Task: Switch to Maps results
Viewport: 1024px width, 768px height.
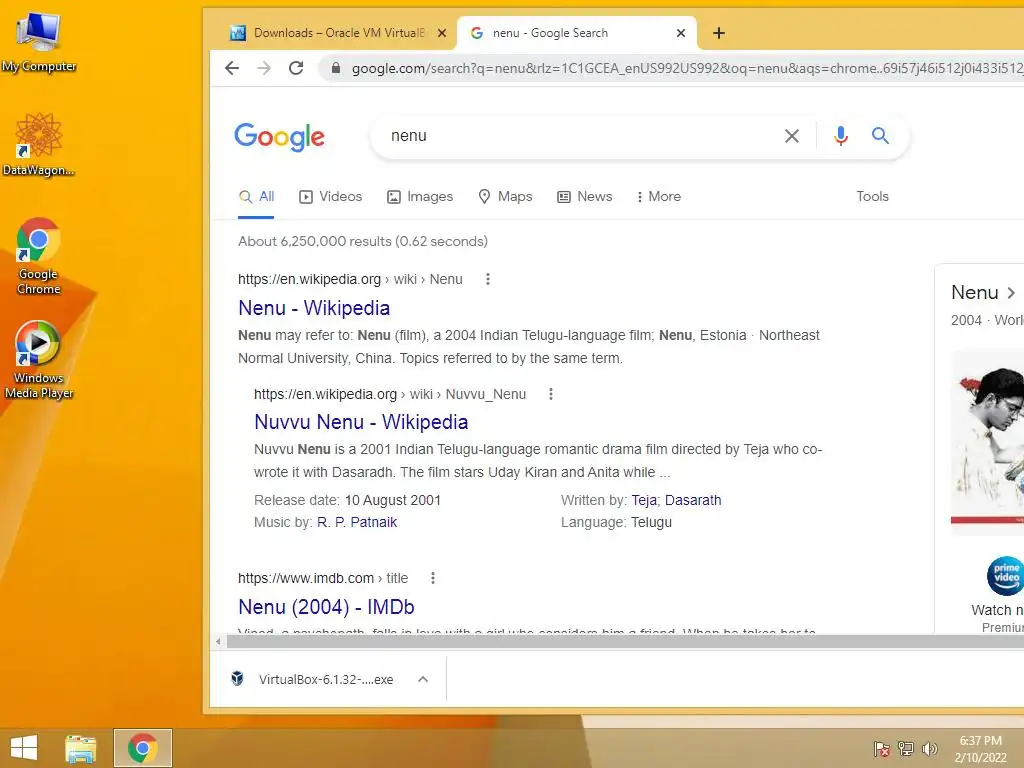Action: click(x=505, y=197)
